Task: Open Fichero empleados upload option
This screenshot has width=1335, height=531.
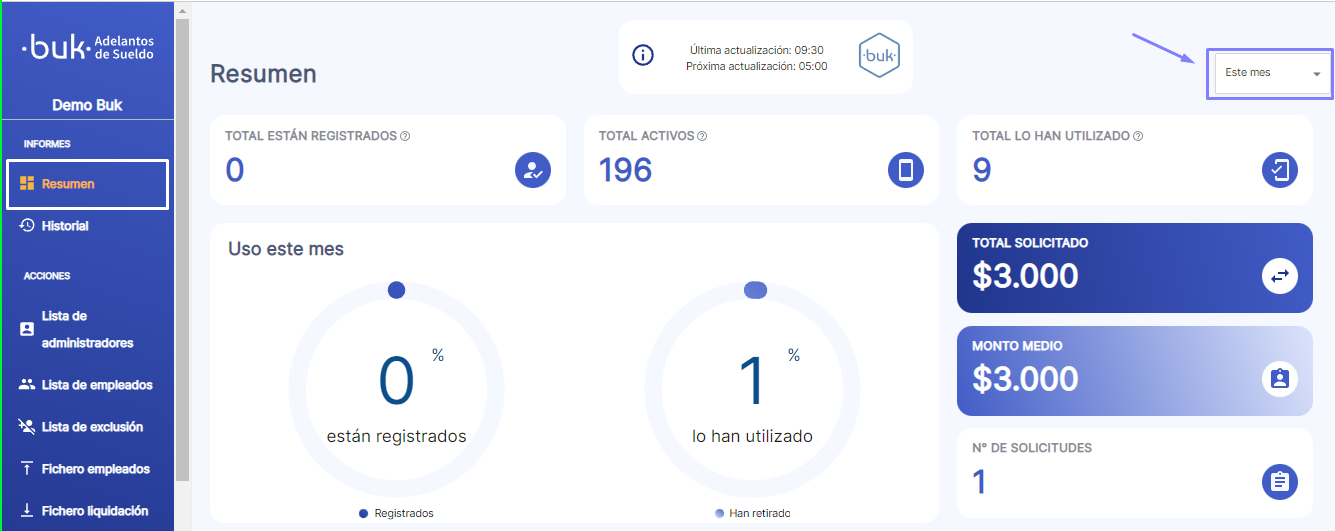Action: point(95,469)
